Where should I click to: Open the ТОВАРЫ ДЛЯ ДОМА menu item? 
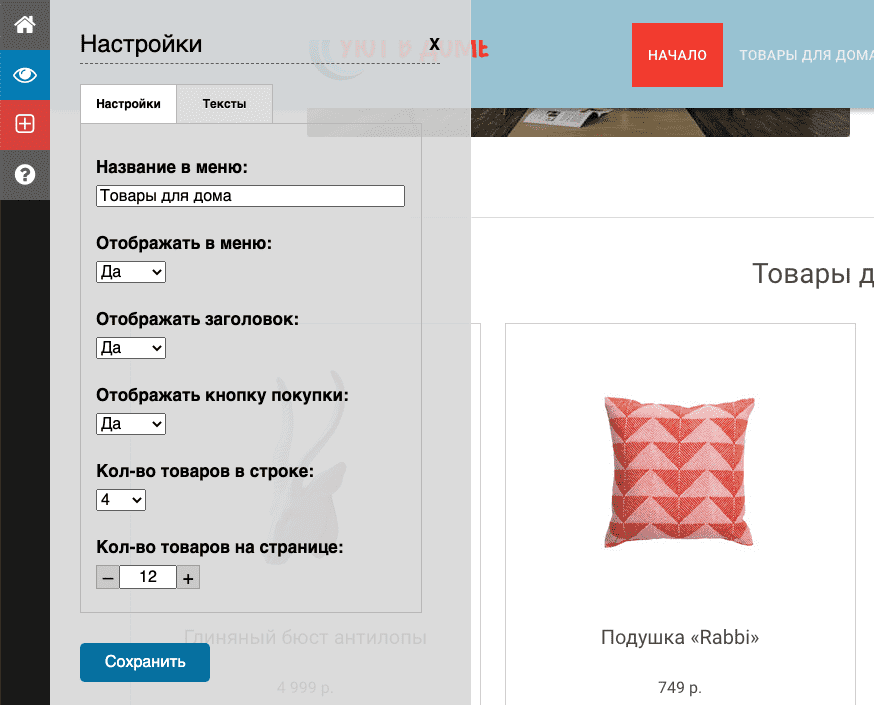tap(807, 55)
